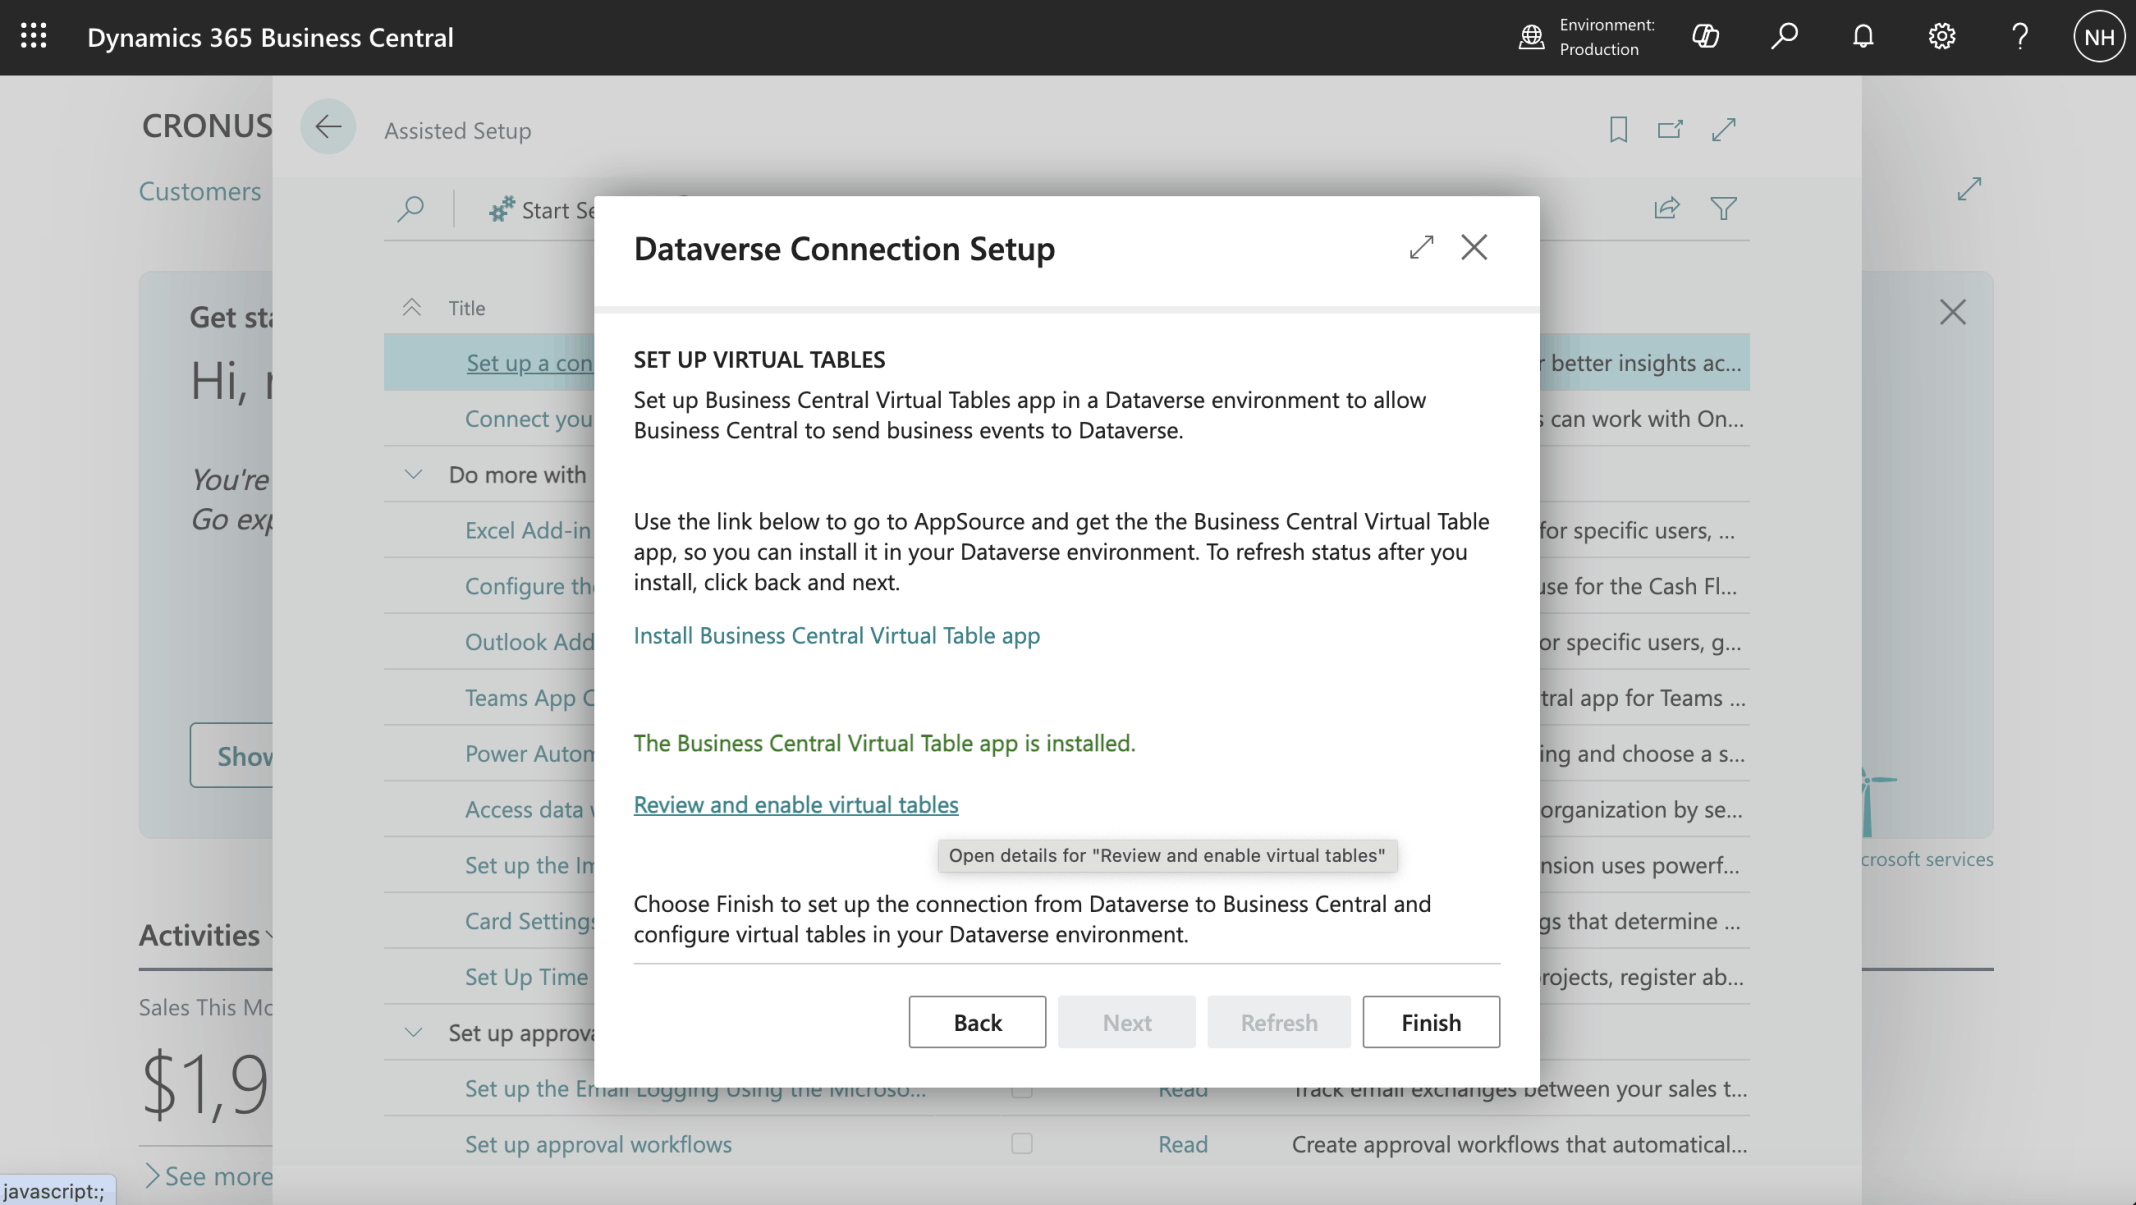Open the NH user account avatar
Screen dimensions: 2136x1205
tap(2098, 37)
